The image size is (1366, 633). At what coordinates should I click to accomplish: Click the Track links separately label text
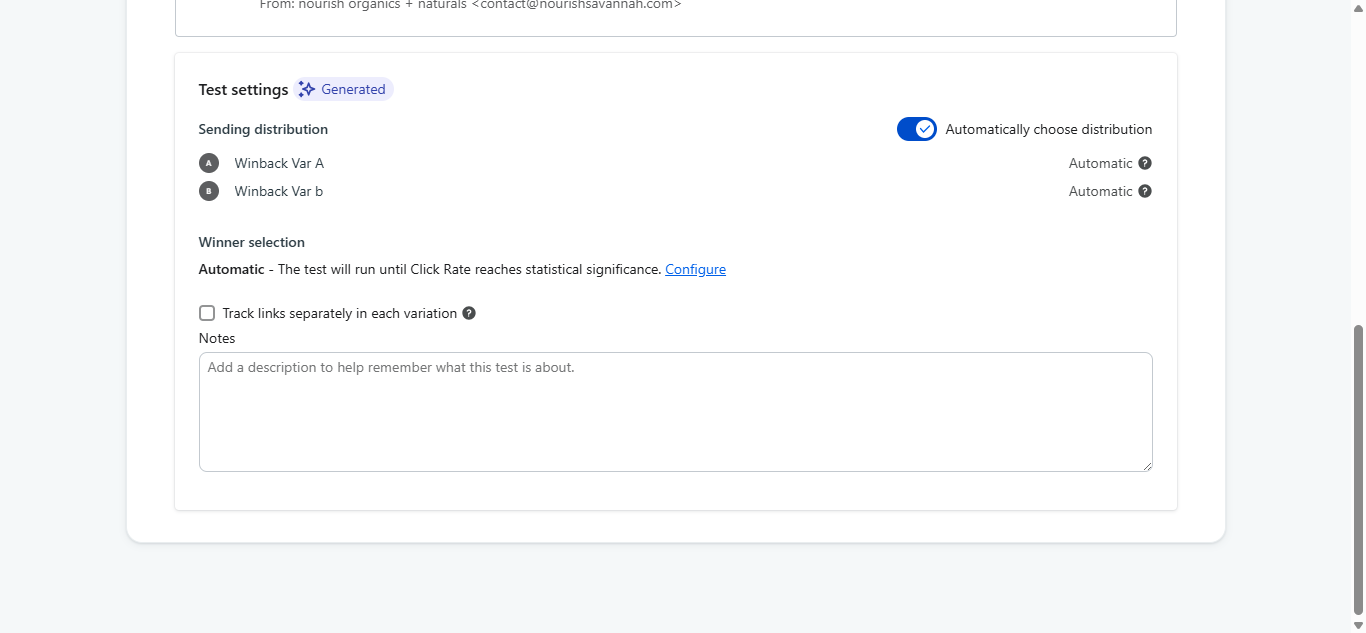340,313
